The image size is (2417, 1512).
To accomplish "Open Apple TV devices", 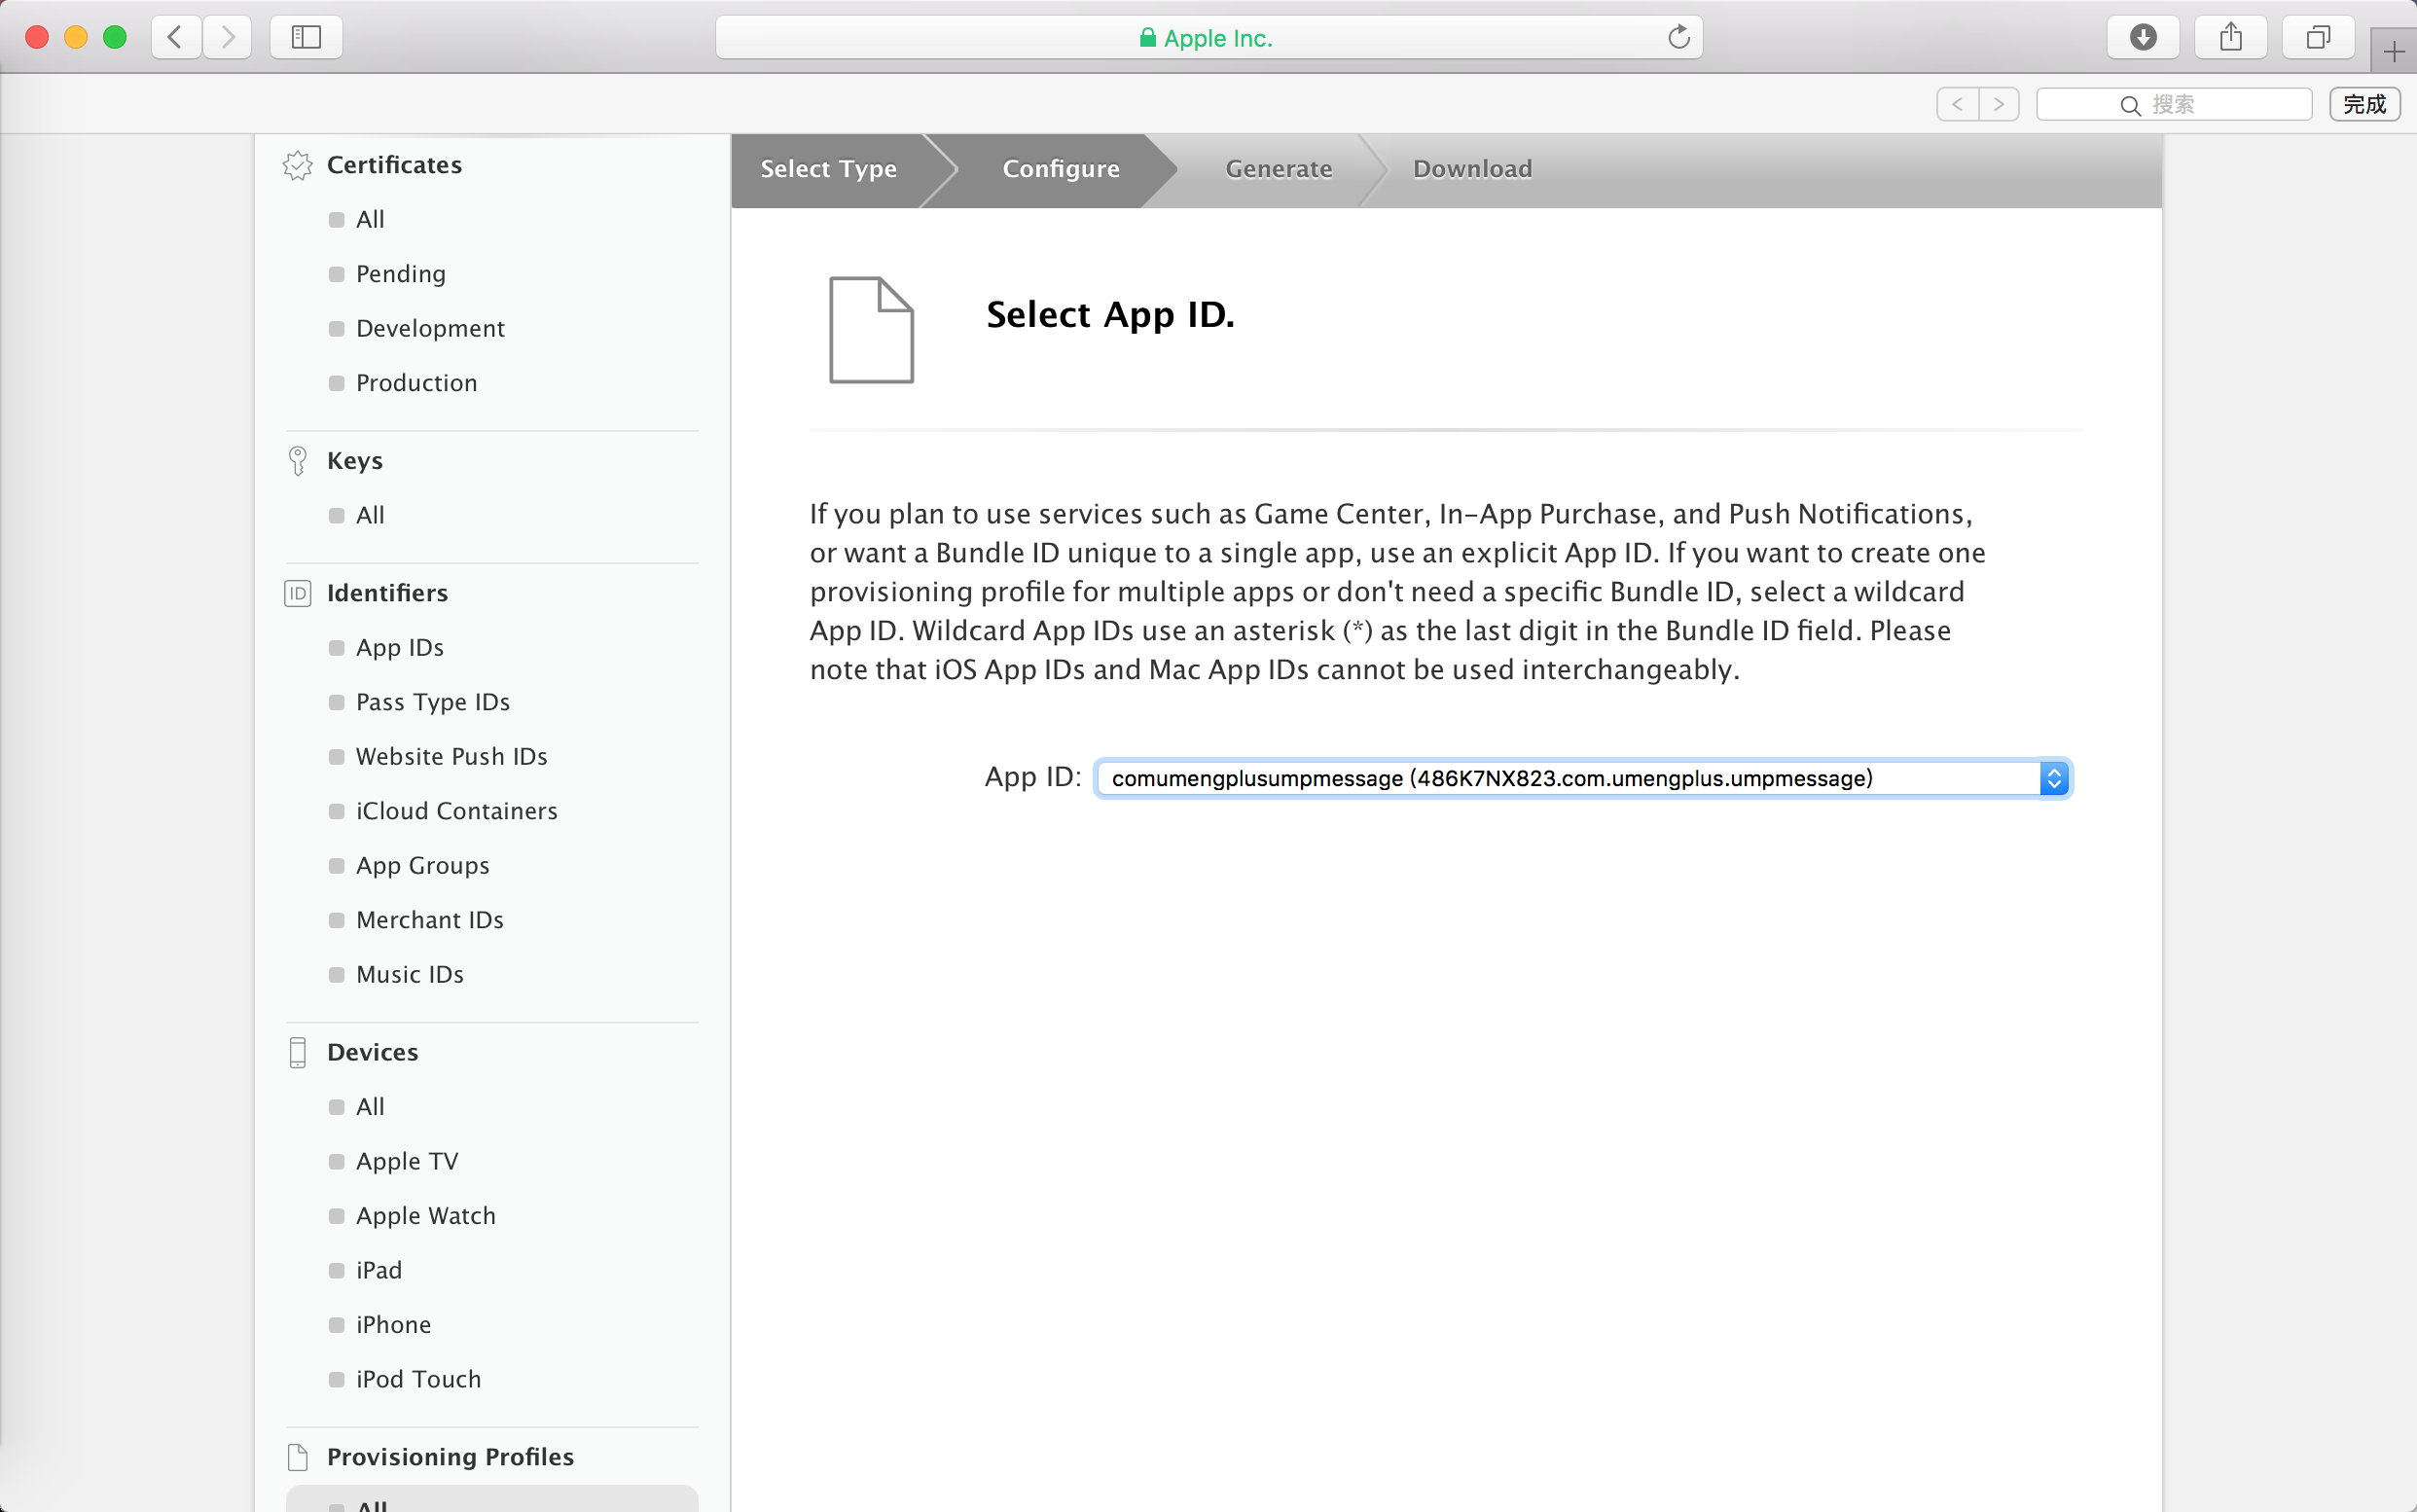I will pos(407,1162).
